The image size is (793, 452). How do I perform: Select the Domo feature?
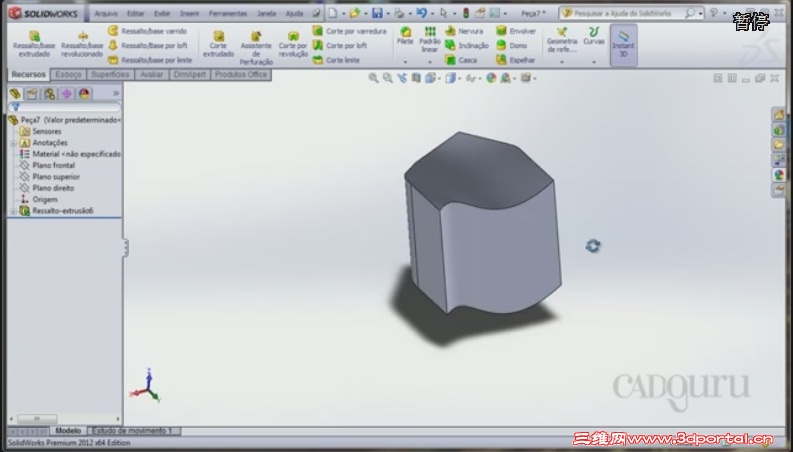pyautogui.click(x=512, y=46)
